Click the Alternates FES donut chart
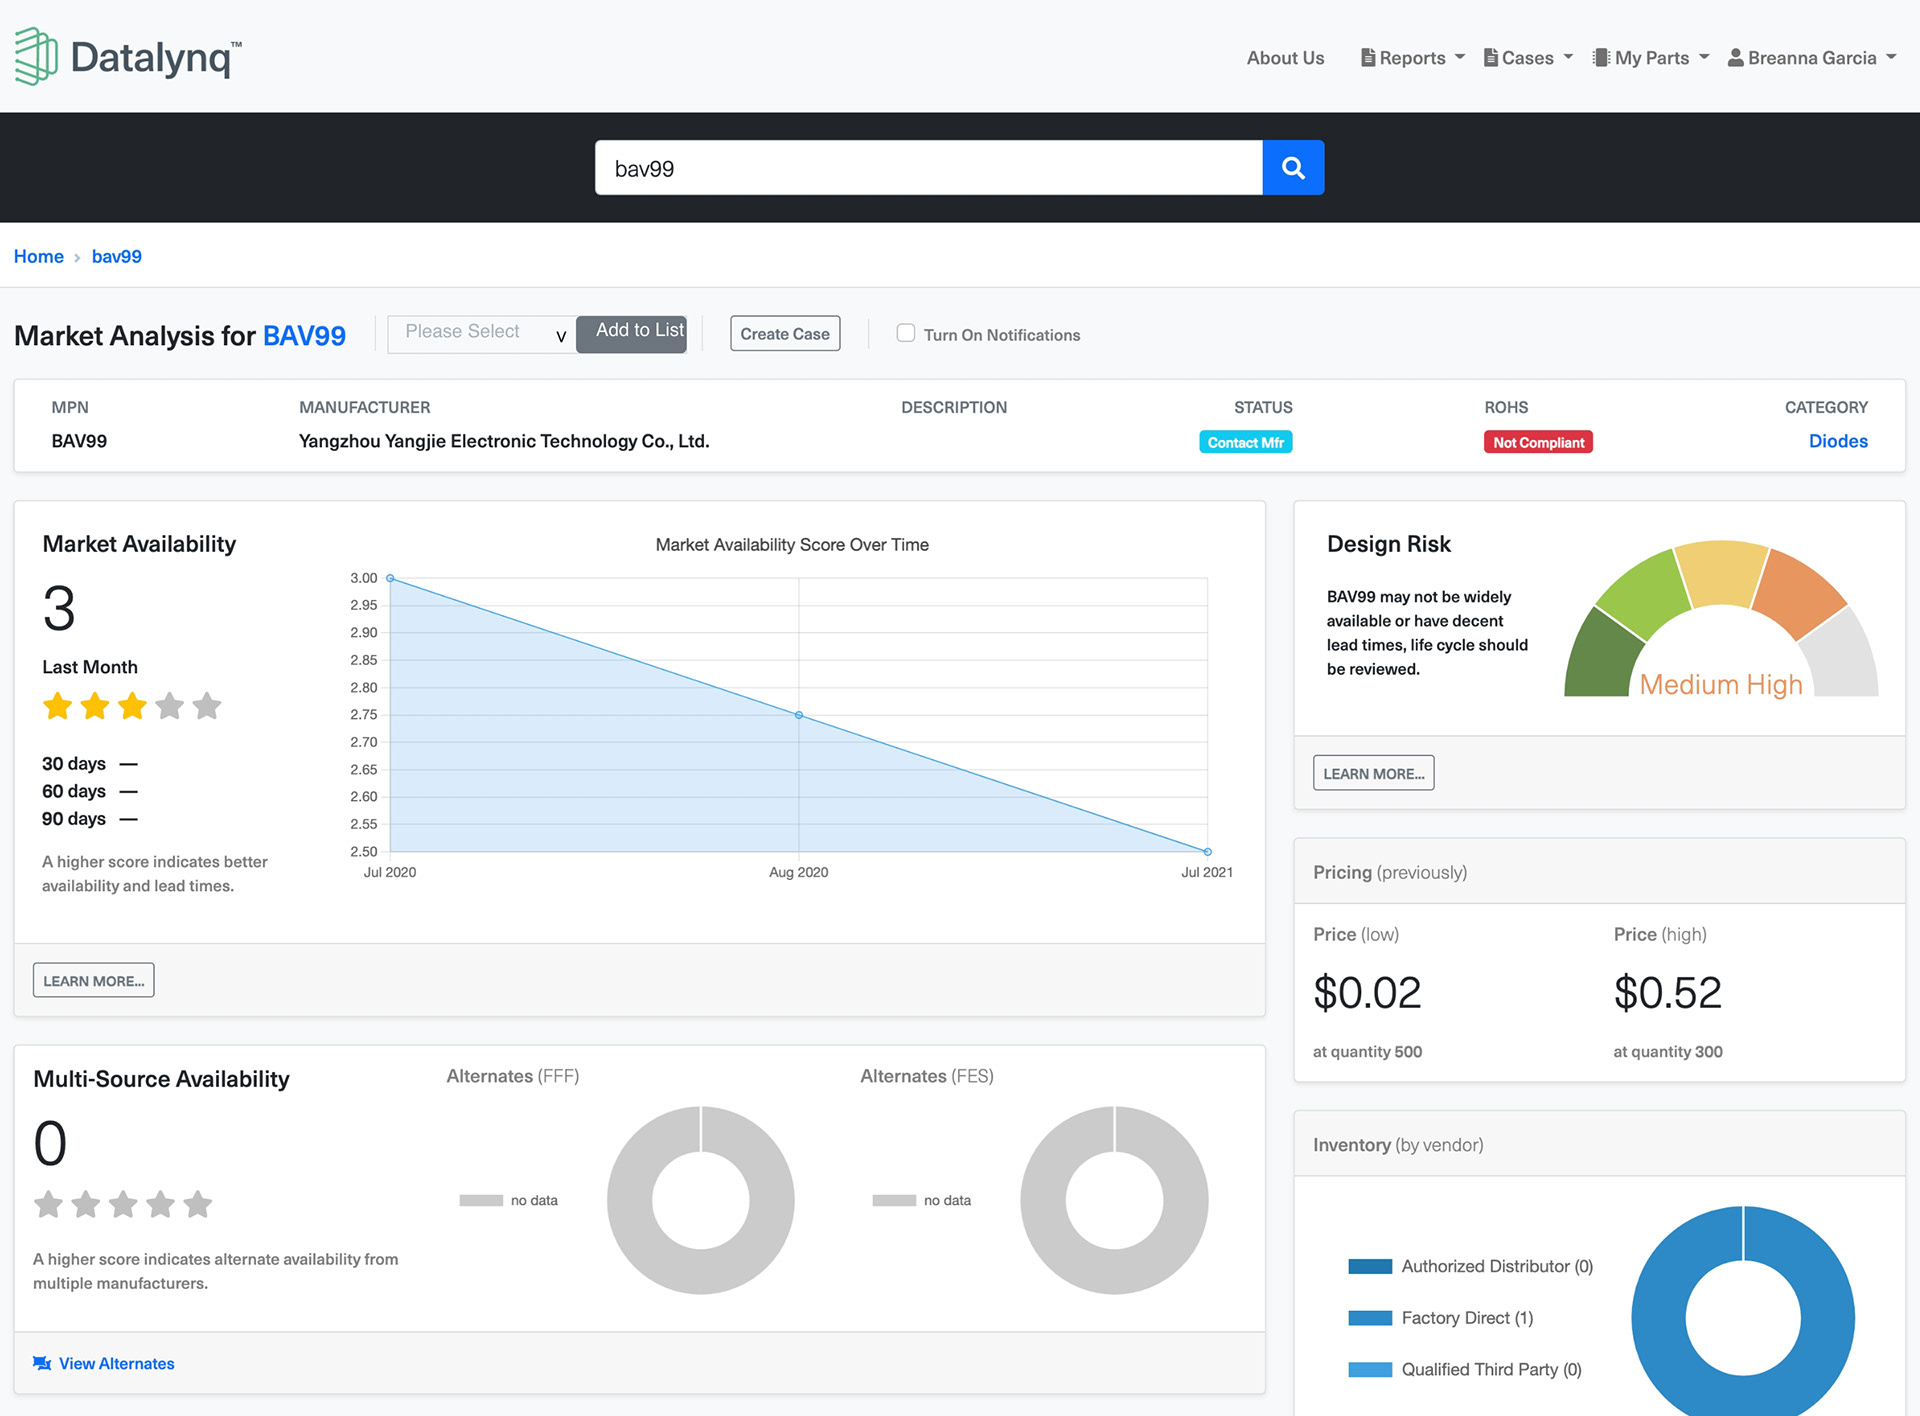 [x=1114, y=1200]
